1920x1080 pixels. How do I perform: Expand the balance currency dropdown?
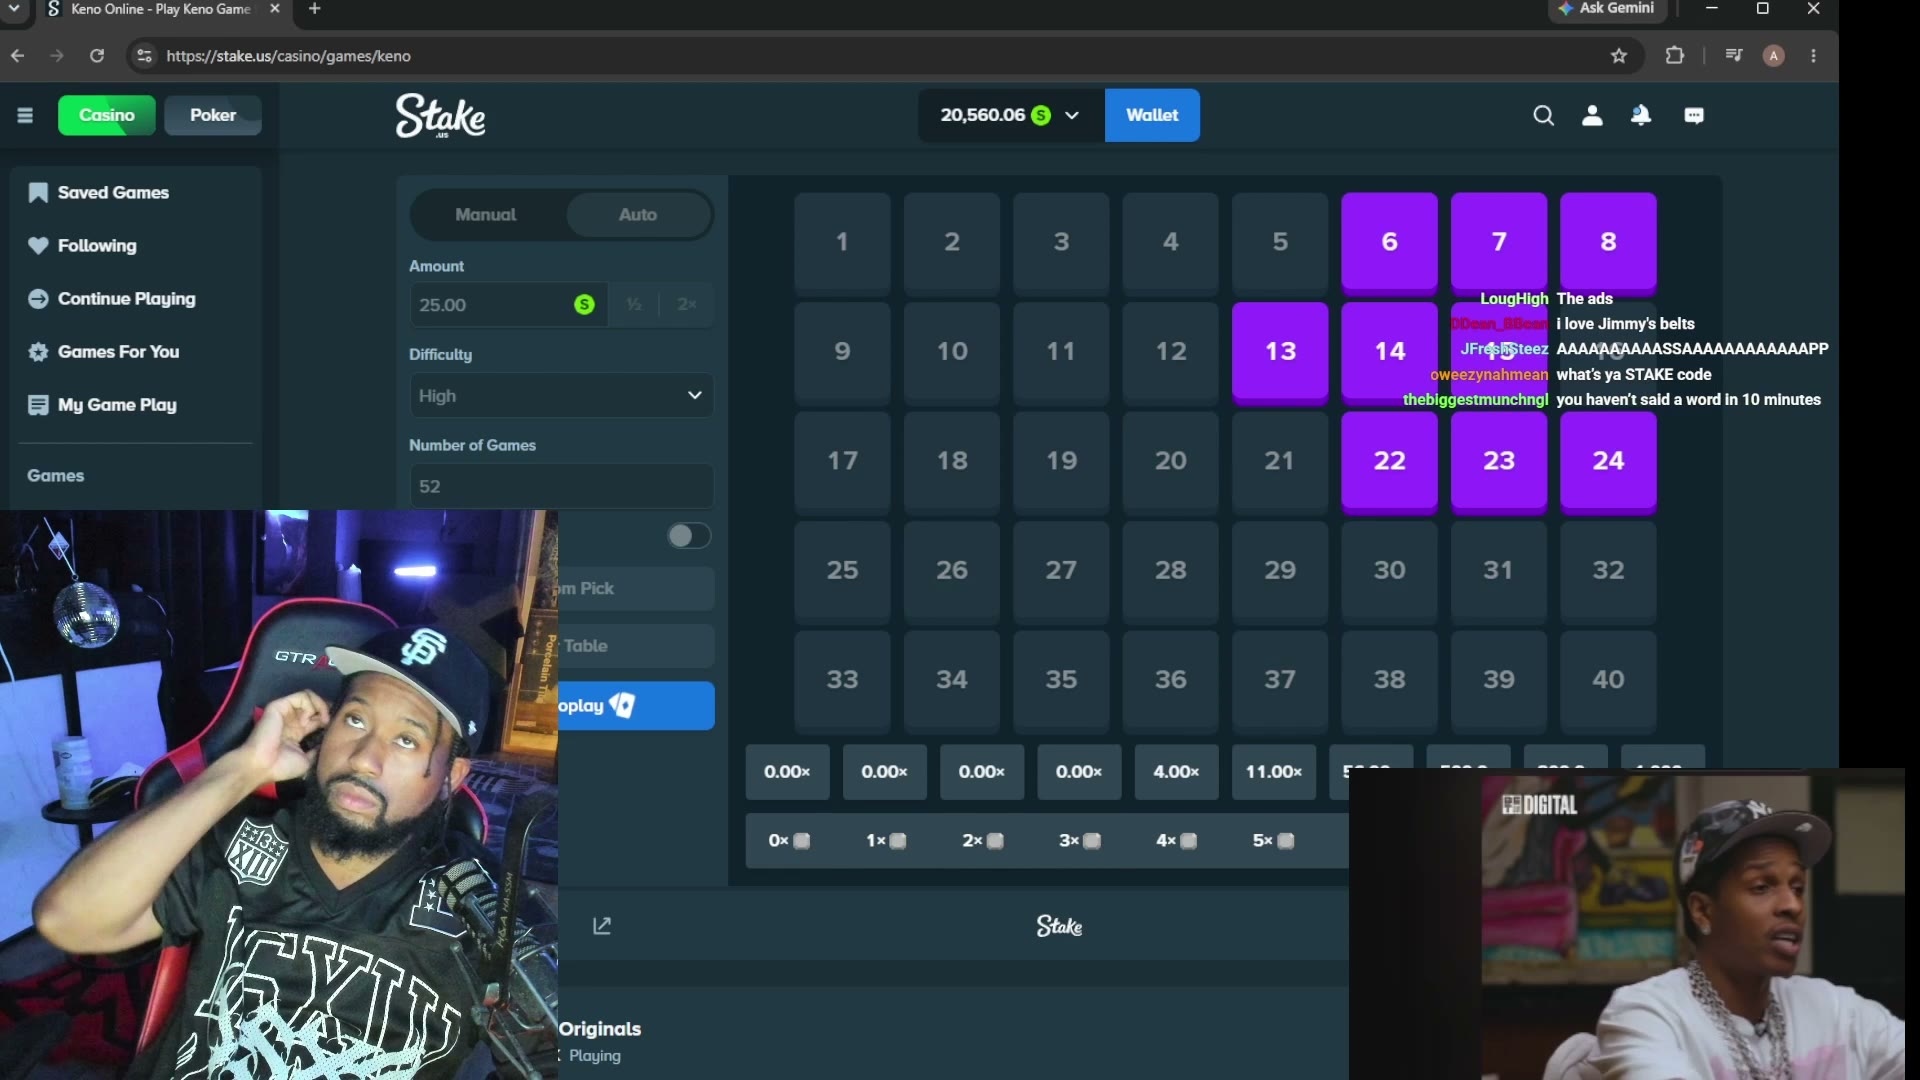(x=1072, y=116)
